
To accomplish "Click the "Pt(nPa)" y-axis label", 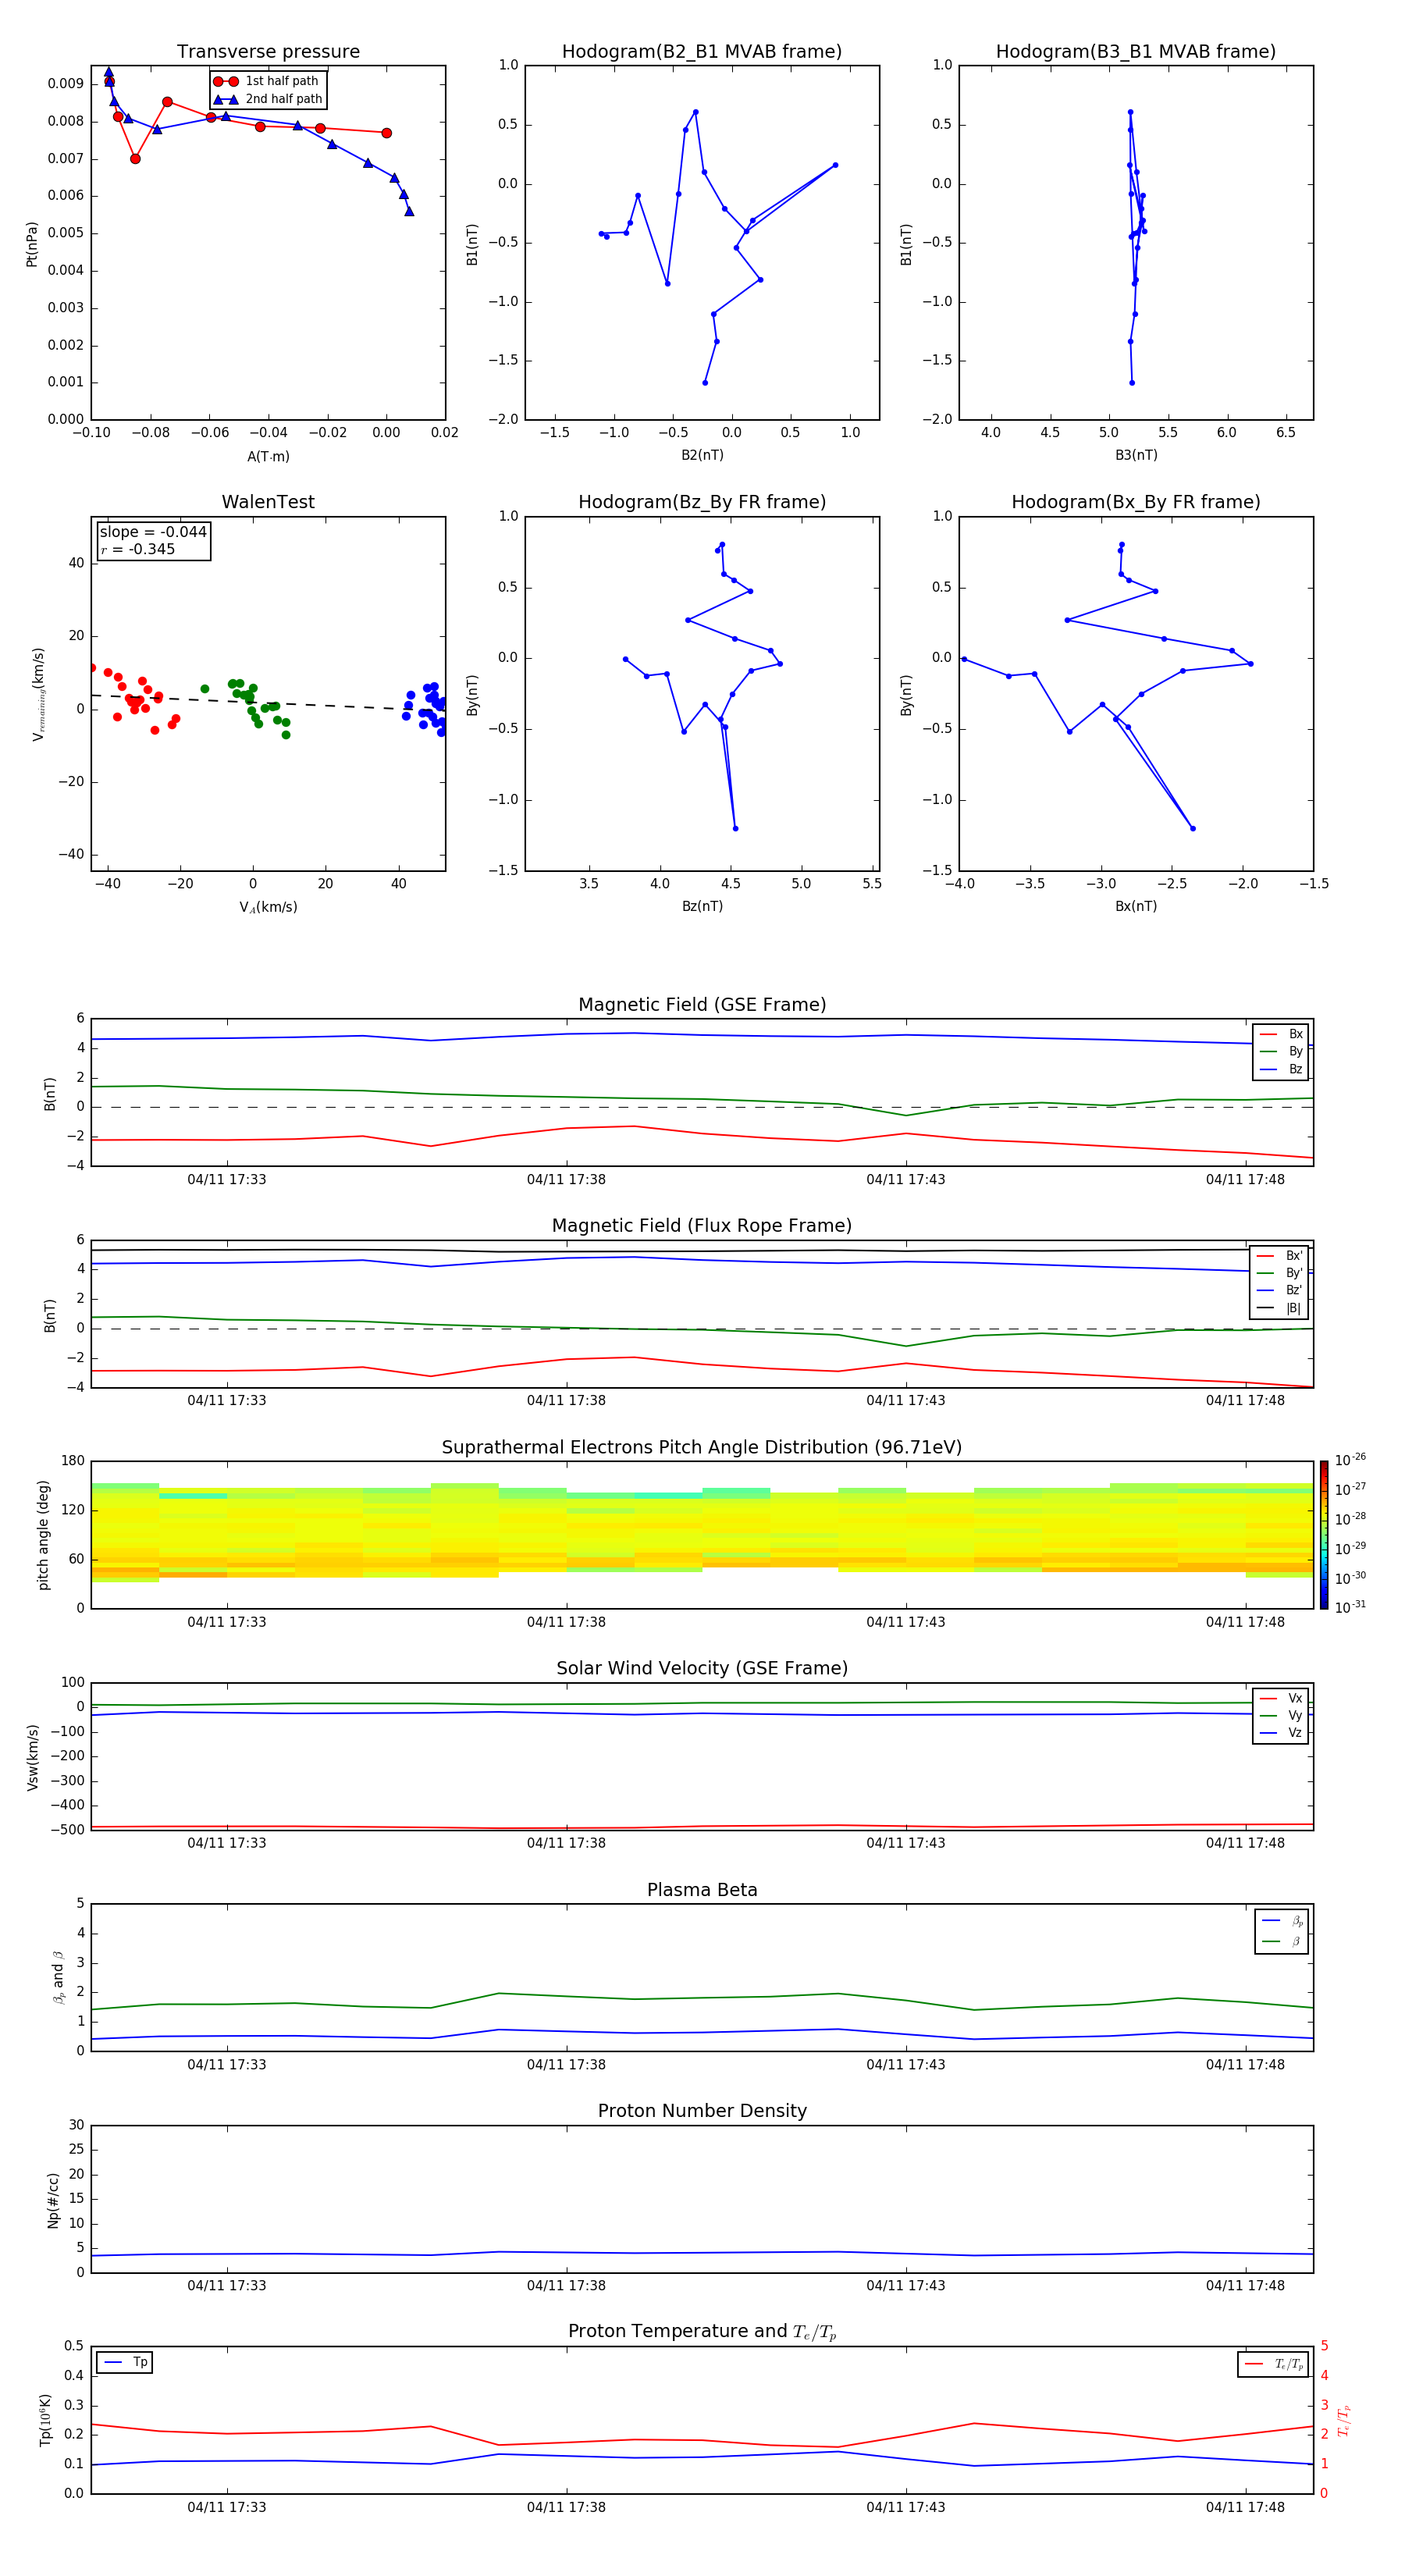I will 32,243.
